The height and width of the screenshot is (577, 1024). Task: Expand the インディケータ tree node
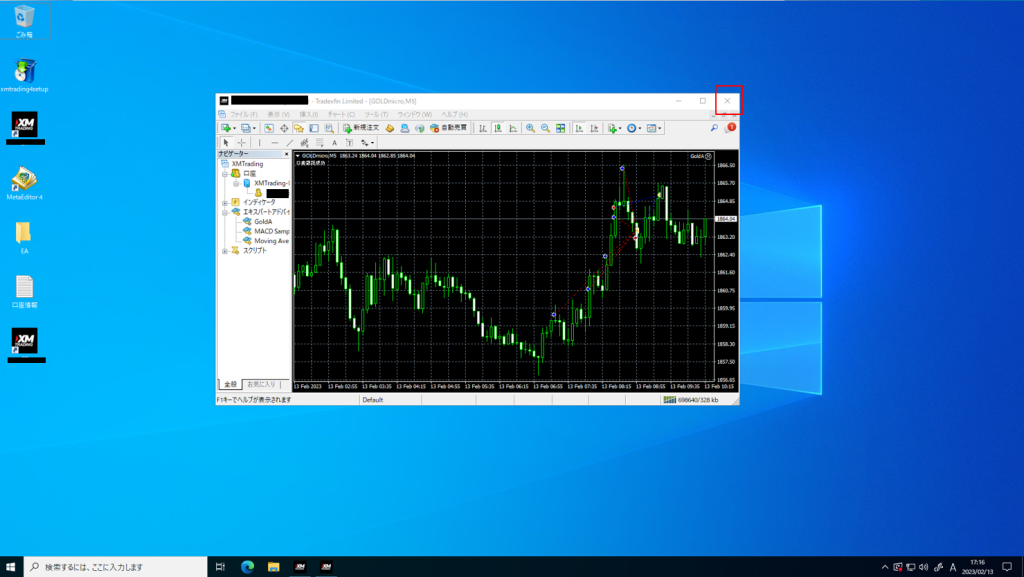tap(225, 203)
